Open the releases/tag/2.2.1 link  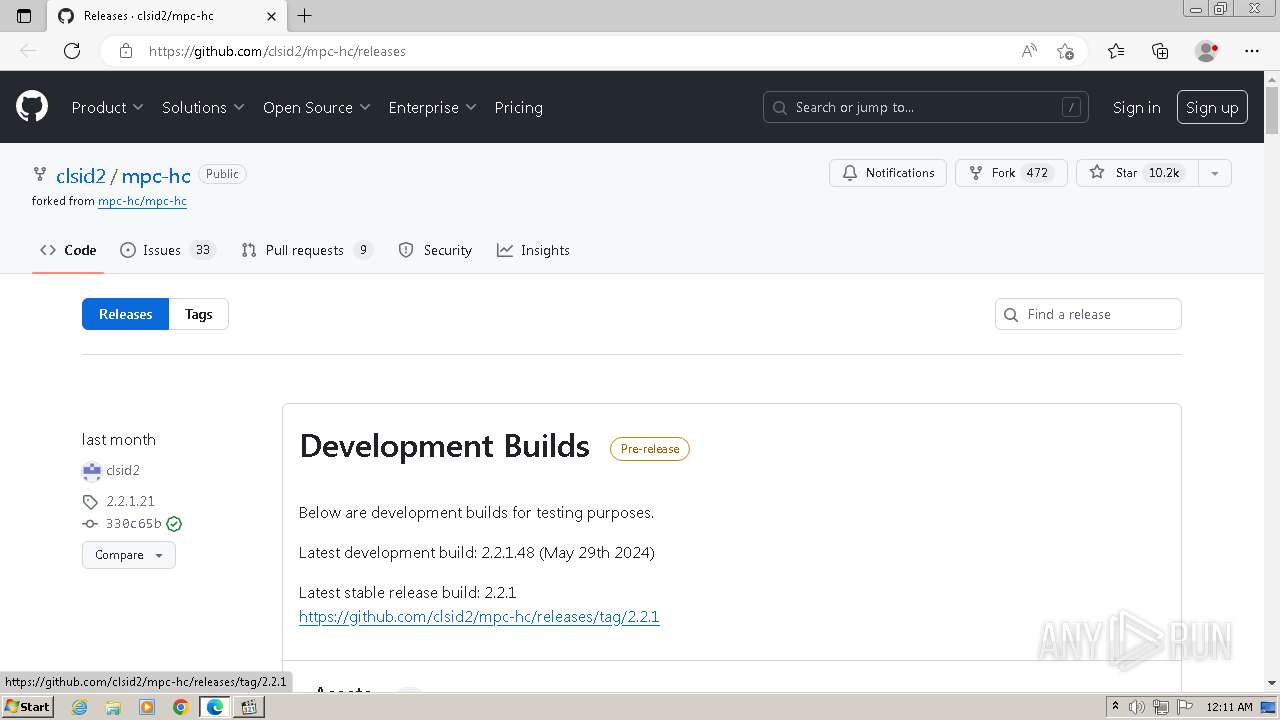pos(479,617)
